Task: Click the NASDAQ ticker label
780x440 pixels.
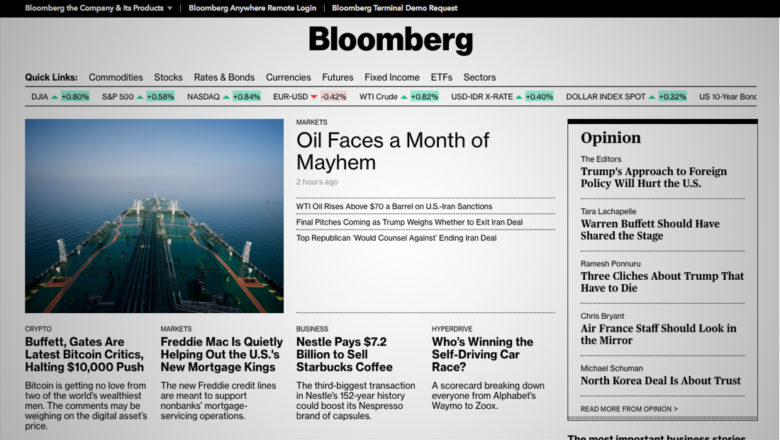Action: 203,96
